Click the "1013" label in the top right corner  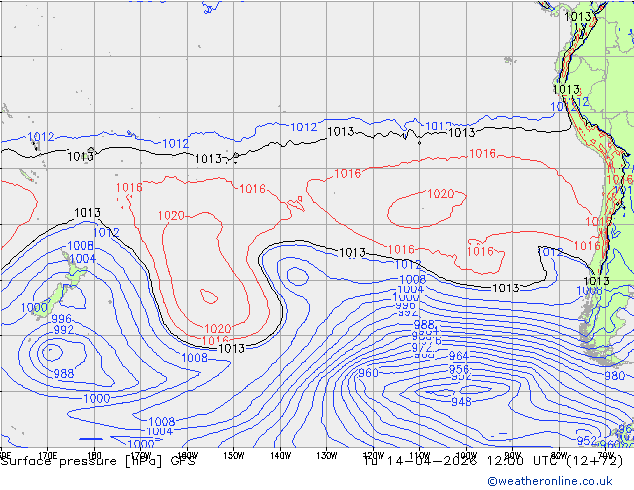(577, 17)
